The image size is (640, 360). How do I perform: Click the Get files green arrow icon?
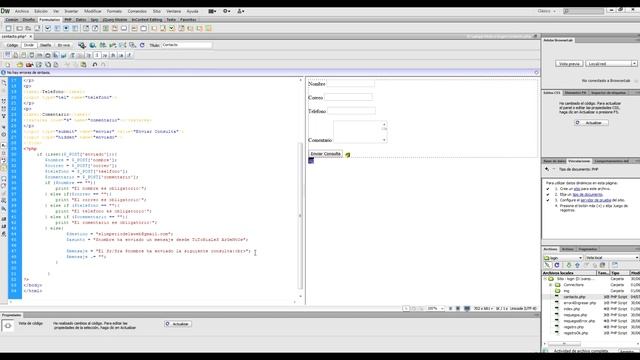pyautogui.click(x=569, y=265)
